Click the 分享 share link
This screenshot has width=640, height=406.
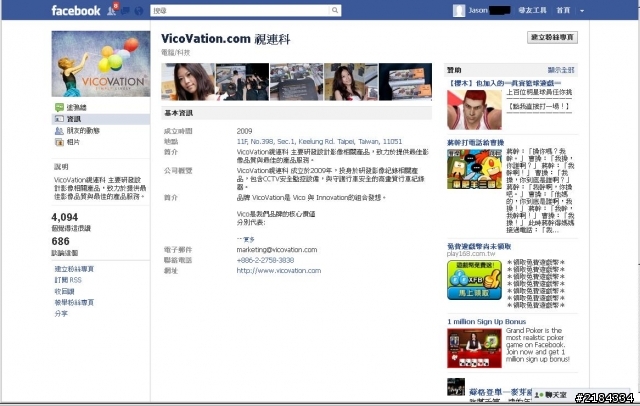point(61,313)
